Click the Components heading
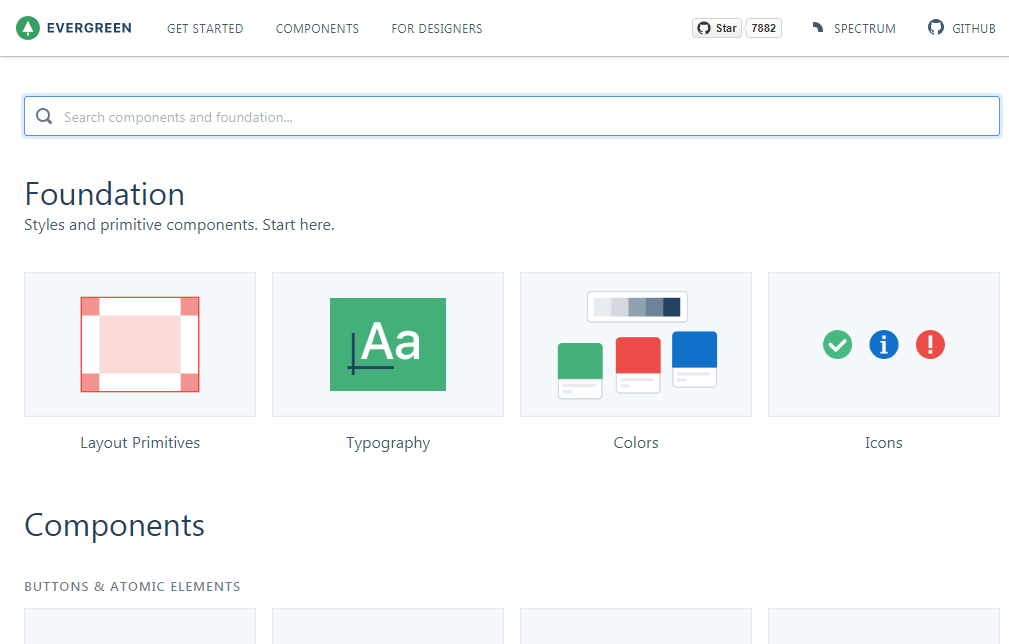 [115, 526]
